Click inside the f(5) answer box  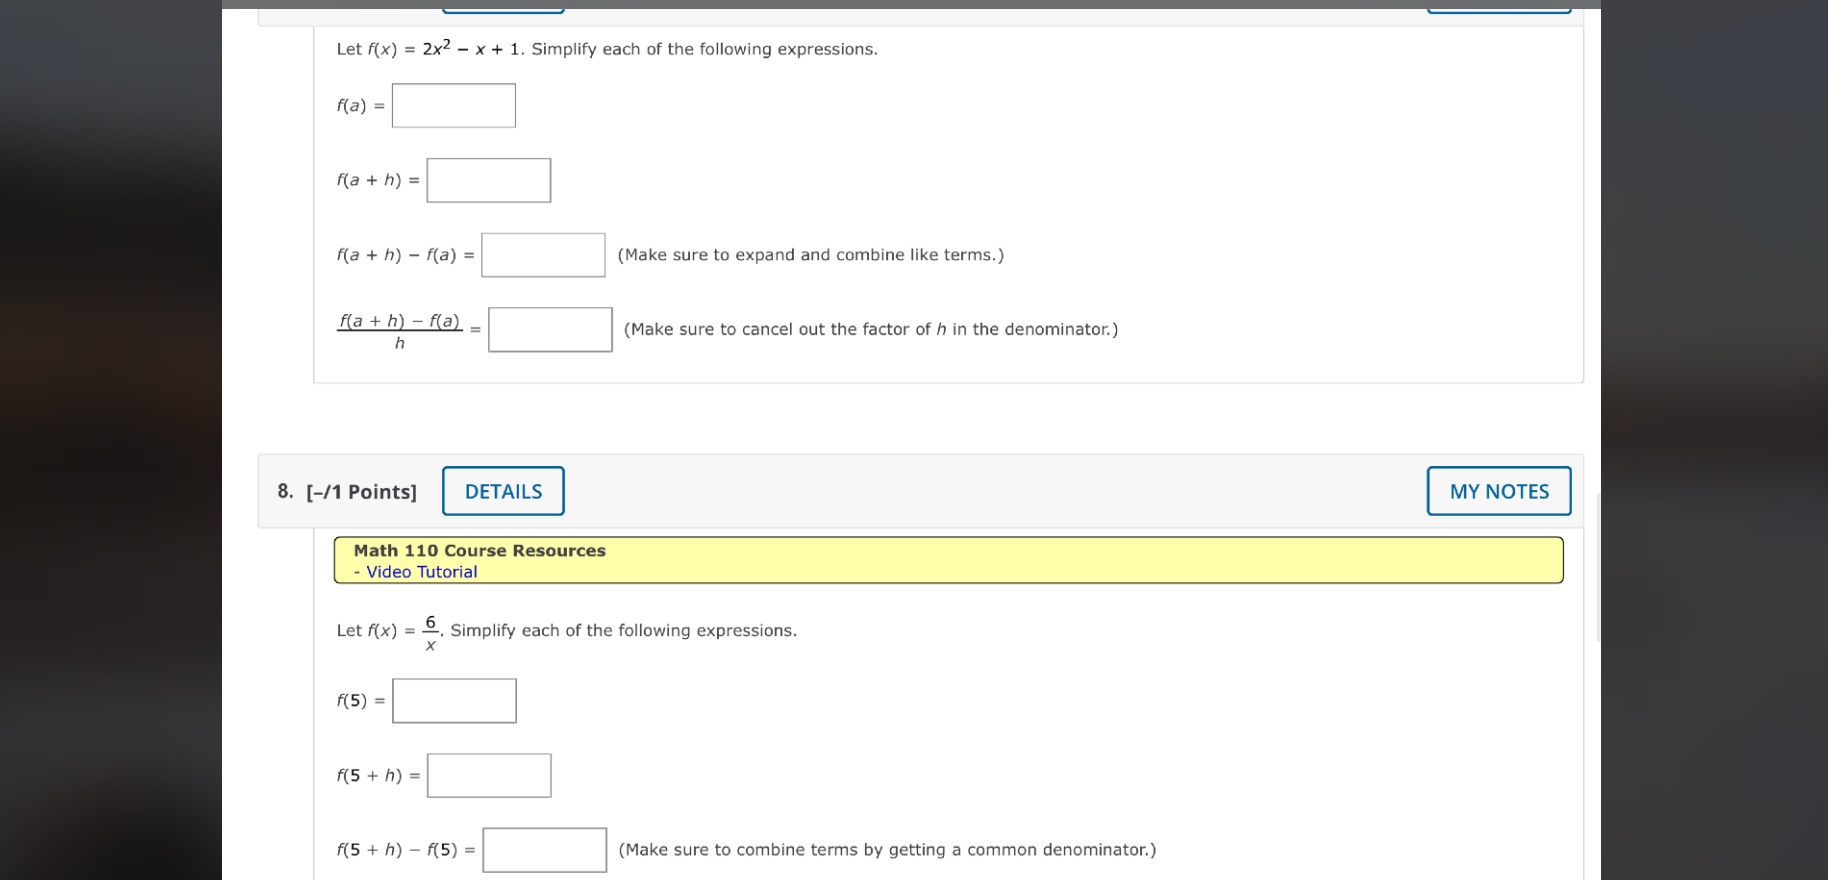click(x=453, y=700)
